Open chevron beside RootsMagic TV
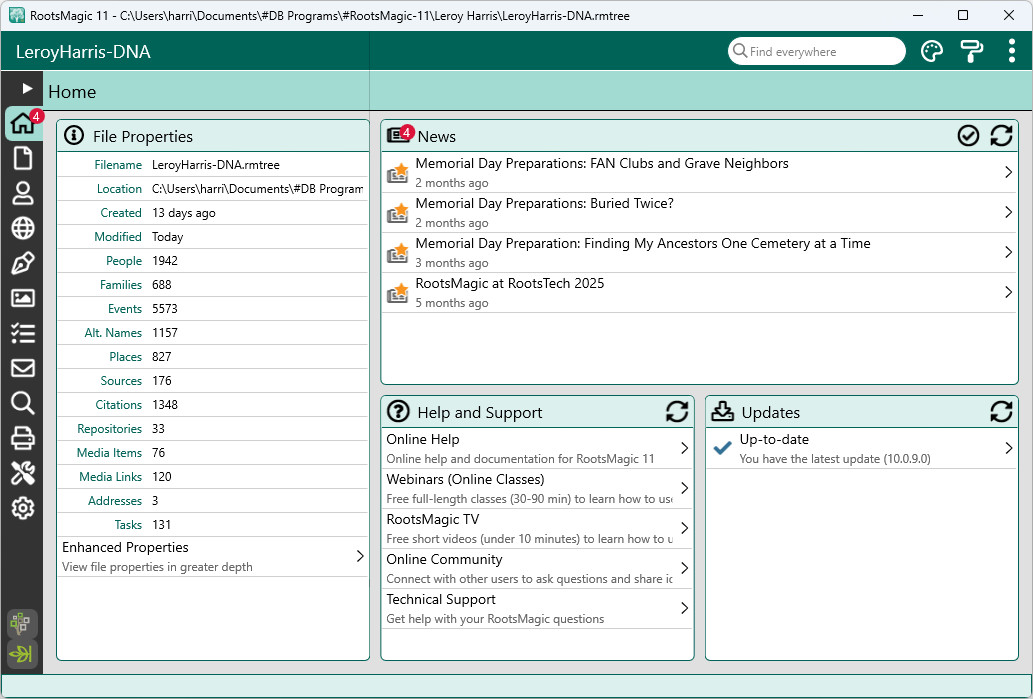1033x699 pixels. [x=684, y=528]
